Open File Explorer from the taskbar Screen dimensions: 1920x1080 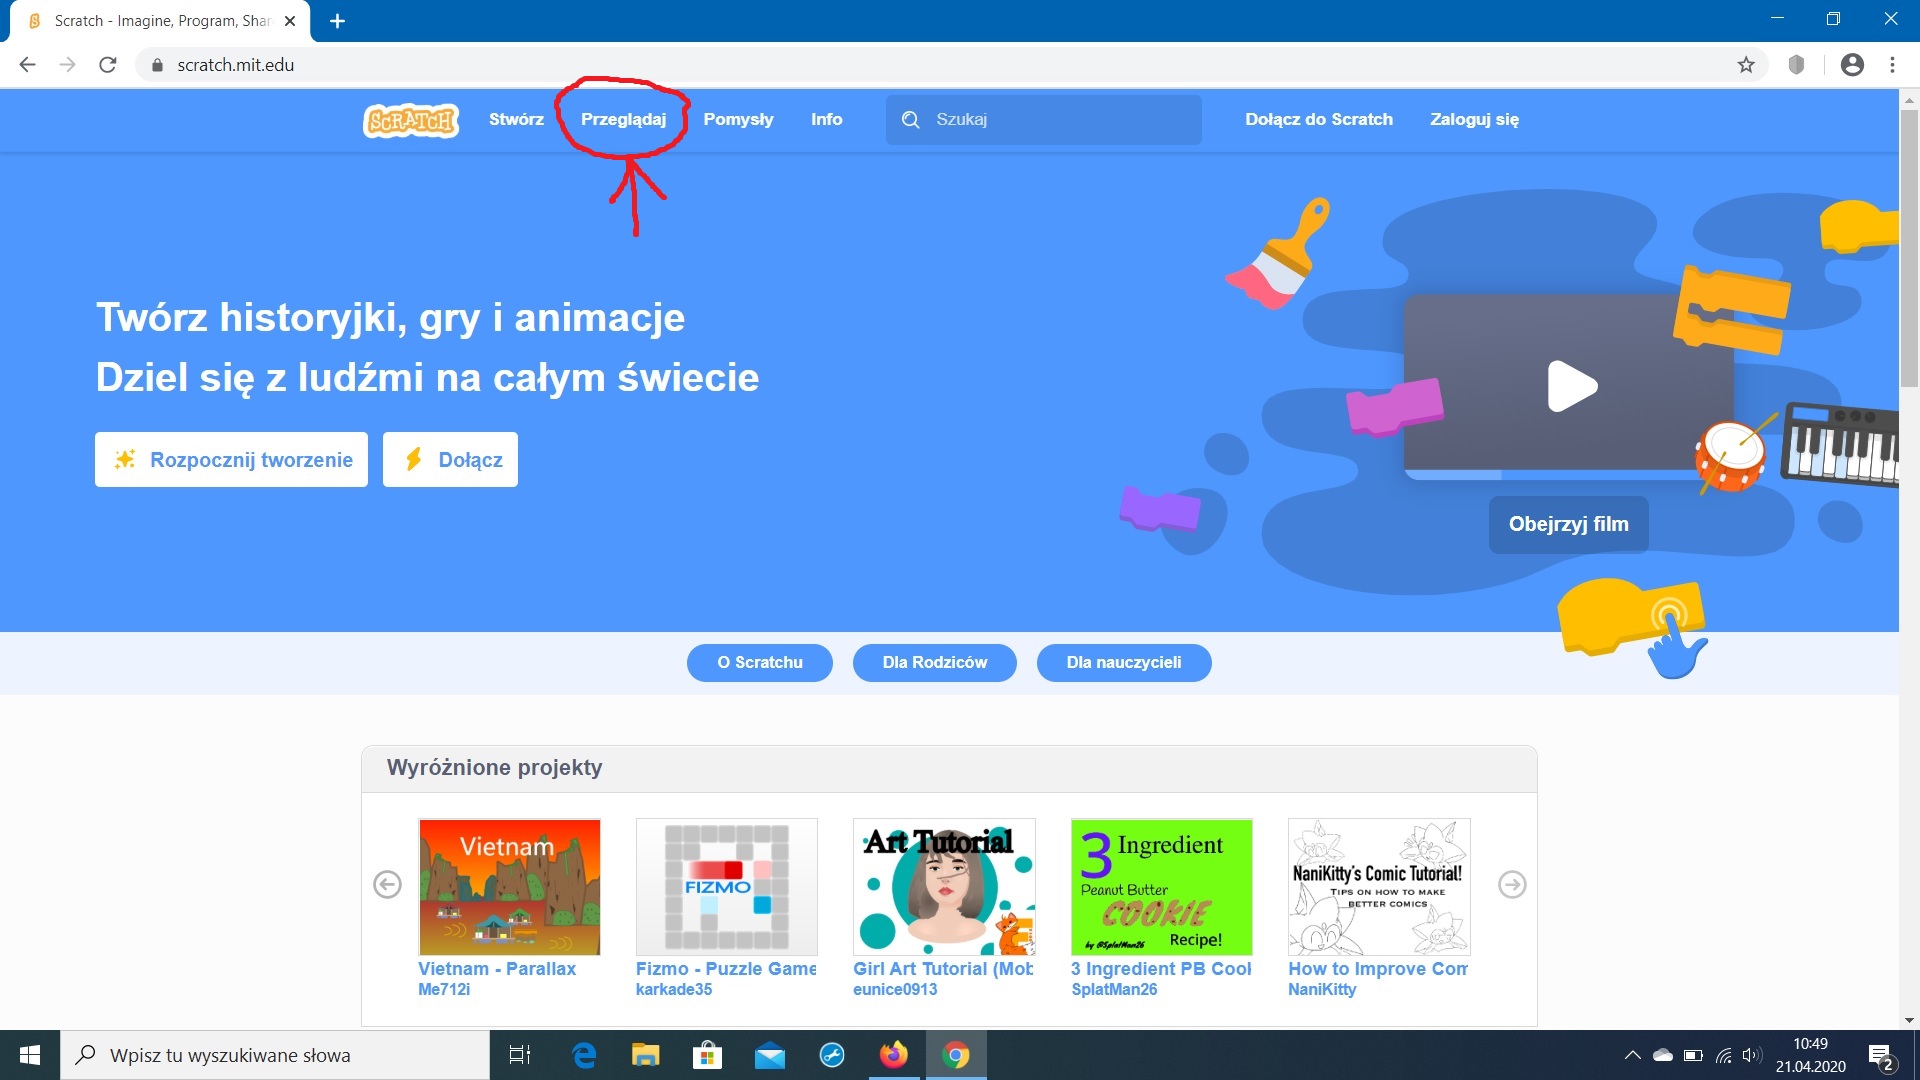(646, 1055)
